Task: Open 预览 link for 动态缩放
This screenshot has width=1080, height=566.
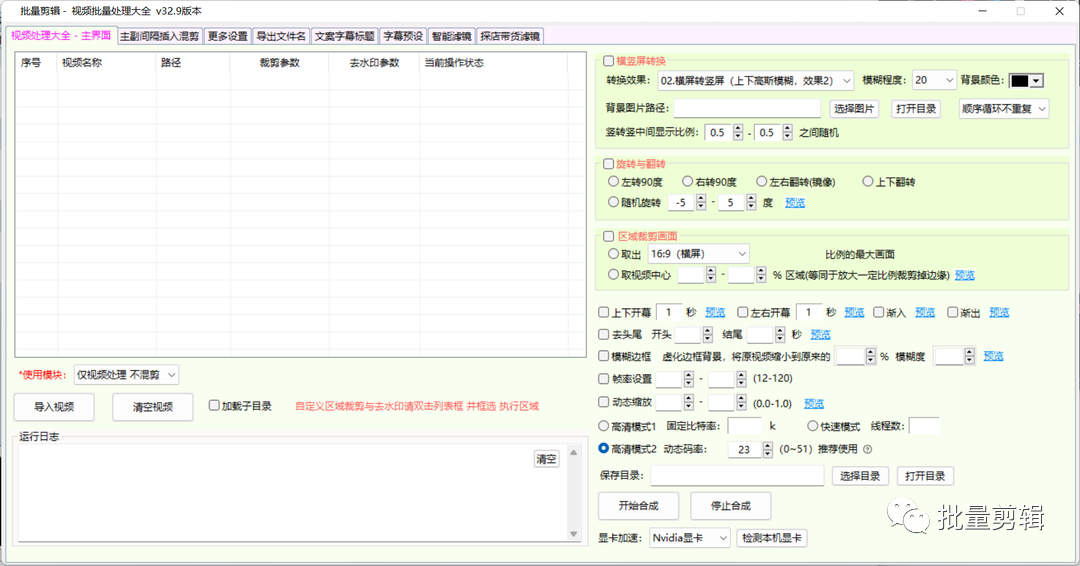Action: tap(814, 403)
